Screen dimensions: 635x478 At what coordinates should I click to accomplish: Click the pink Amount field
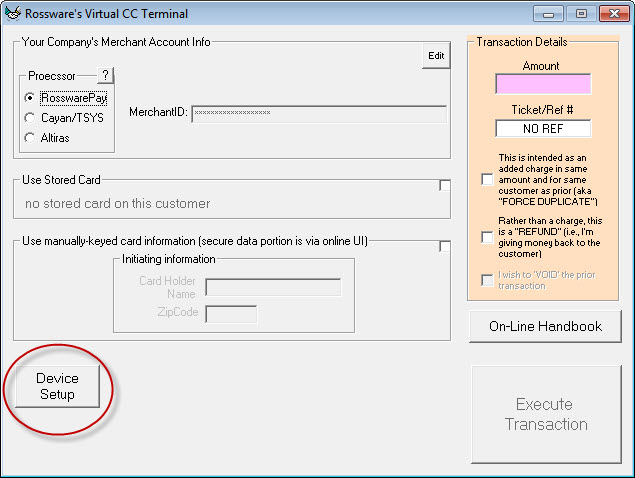pyautogui.click(x=542, y=84)
